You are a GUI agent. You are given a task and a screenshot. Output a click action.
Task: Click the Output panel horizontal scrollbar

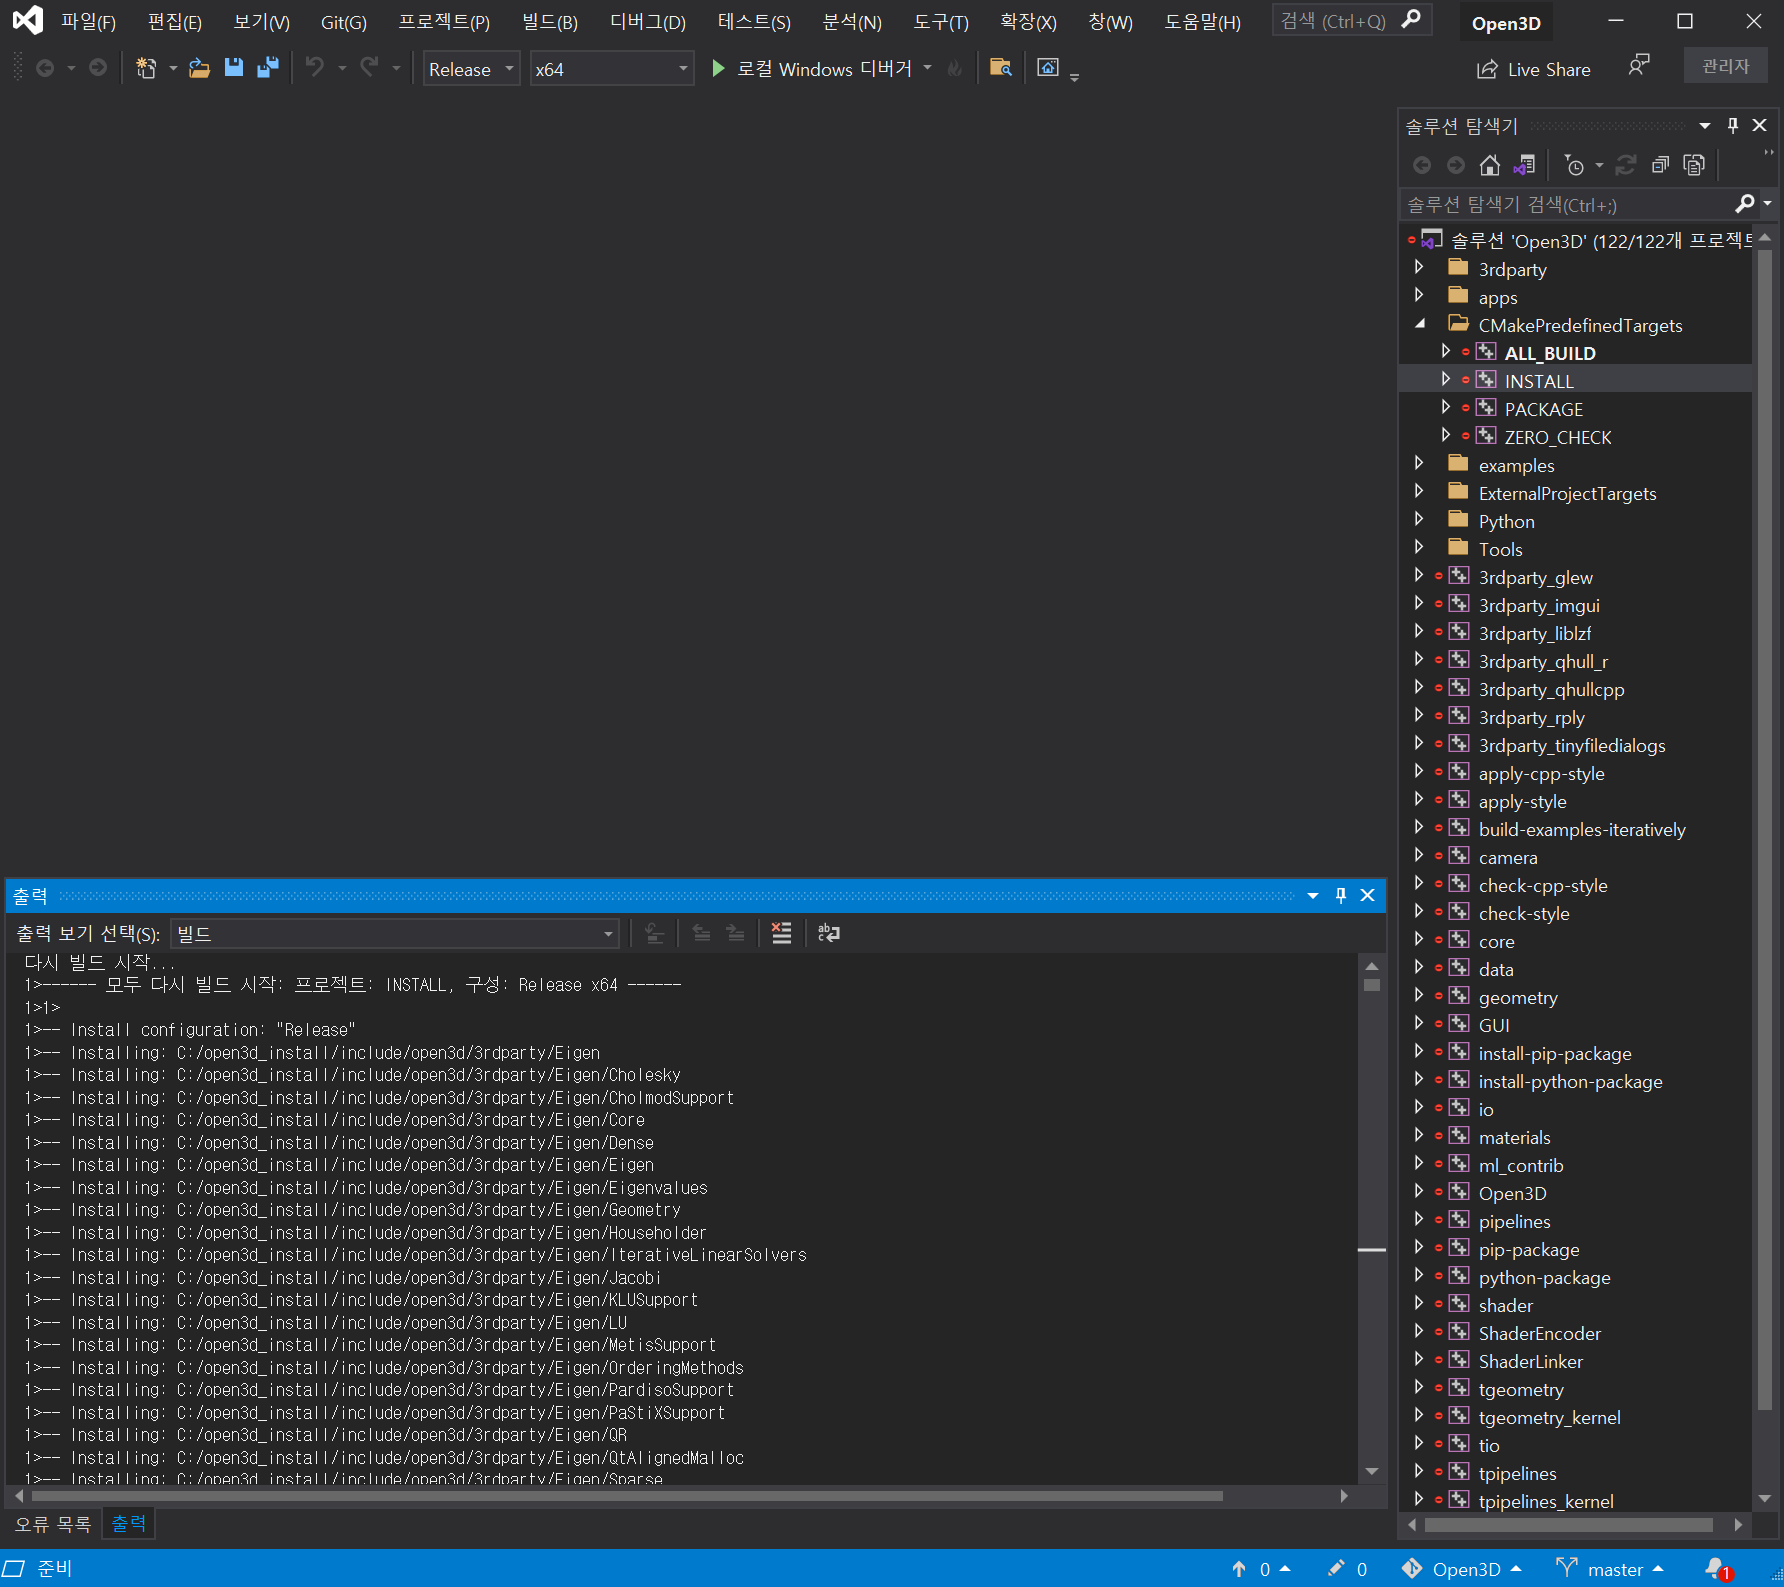click(627, 1496)
